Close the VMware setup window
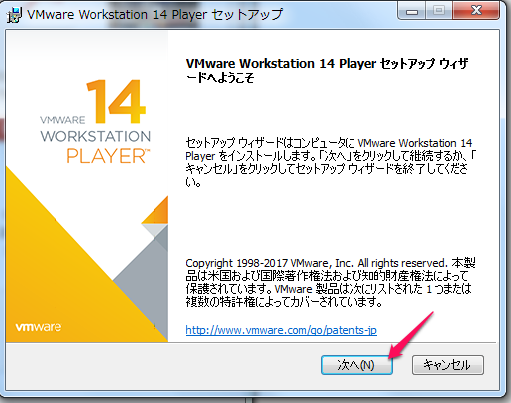 point(476,11)
